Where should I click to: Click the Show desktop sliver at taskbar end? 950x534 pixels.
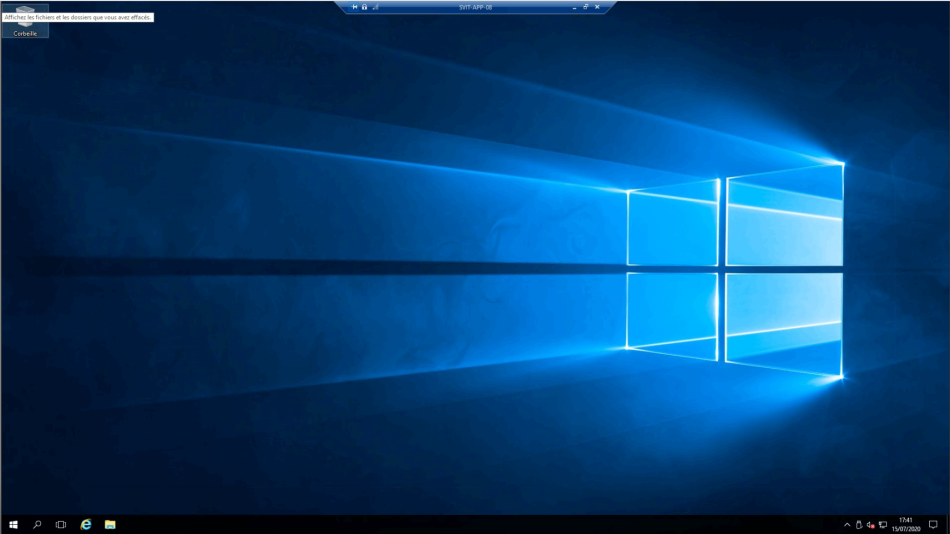tap(948, 524)
